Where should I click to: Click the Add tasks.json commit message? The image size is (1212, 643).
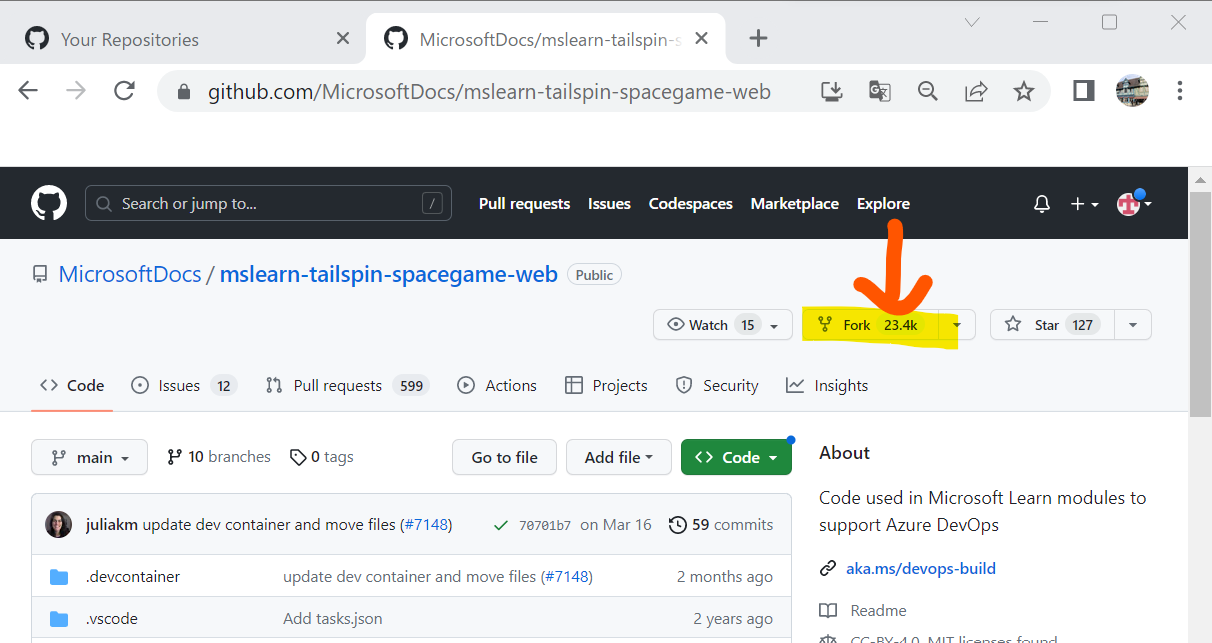pyautogui.click(x=333, y=619)
